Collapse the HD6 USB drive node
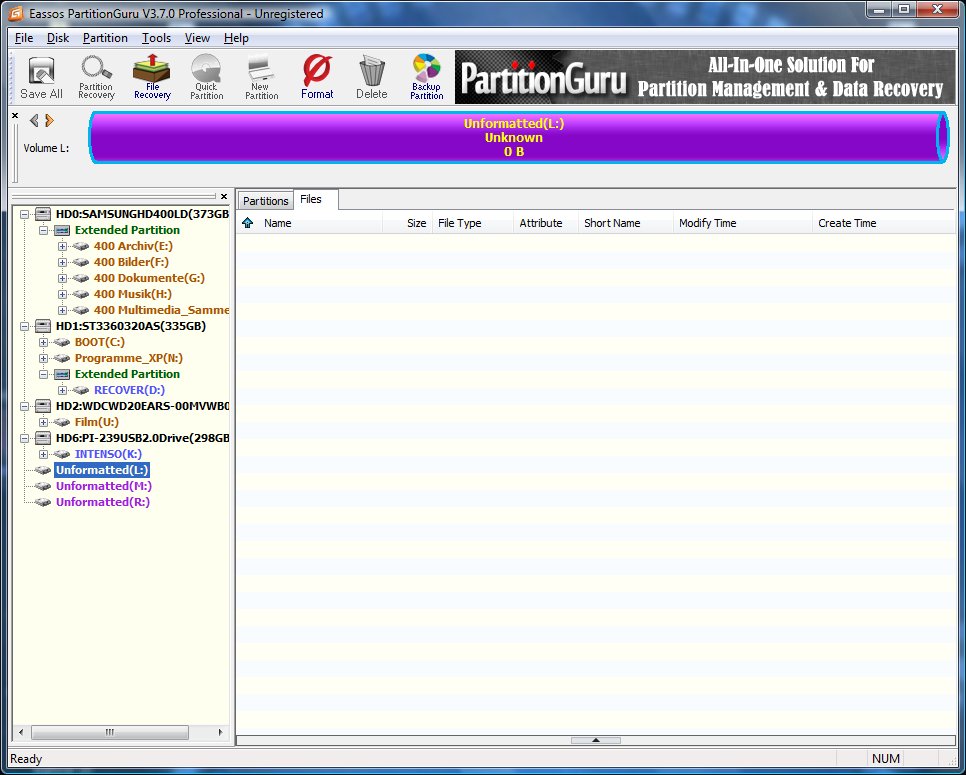The height and width of the screenshot is (775, 966). (x=25, y=439)
